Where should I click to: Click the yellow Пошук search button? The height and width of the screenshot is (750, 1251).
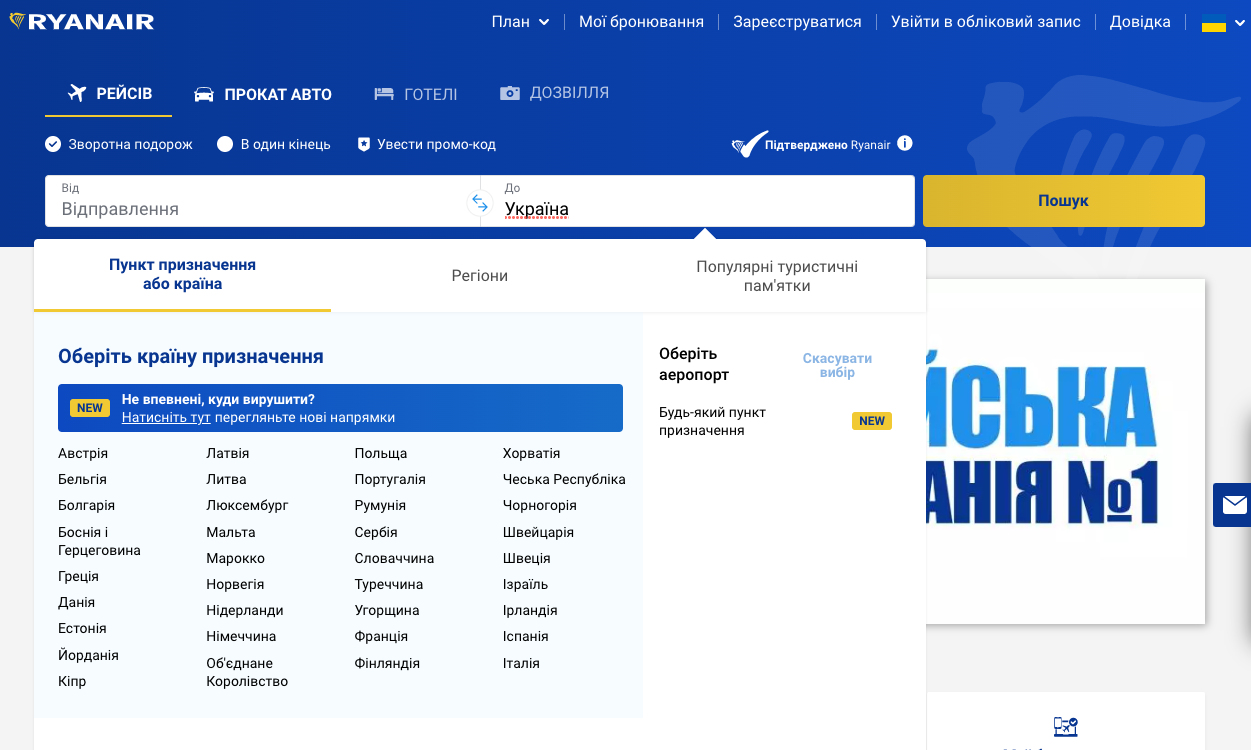tap(1064, 201)
